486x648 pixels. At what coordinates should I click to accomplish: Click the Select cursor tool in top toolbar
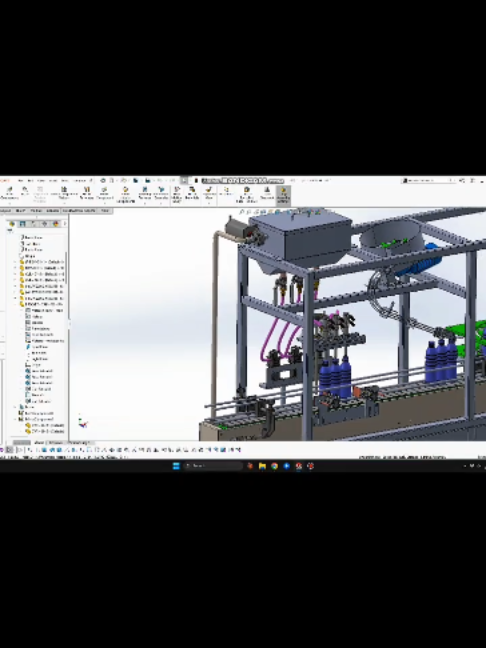184,181
